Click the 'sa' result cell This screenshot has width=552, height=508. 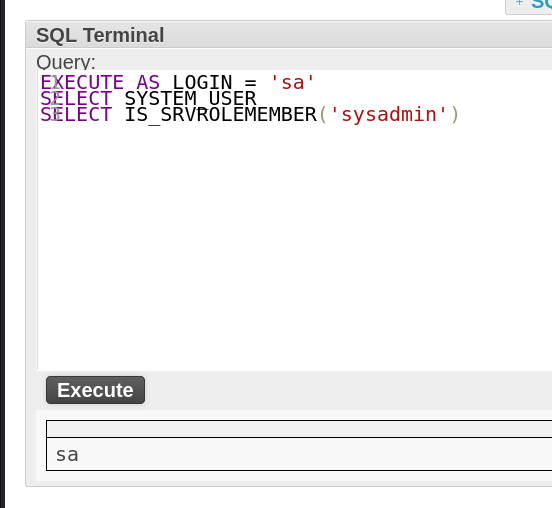[299, 454]
